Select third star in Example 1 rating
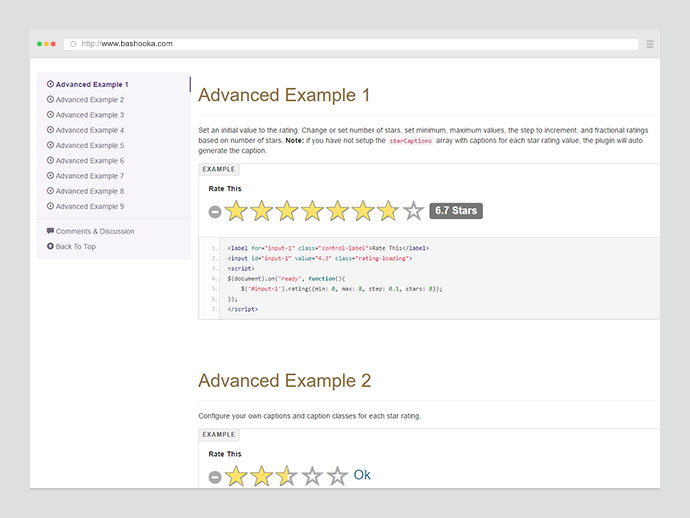Screen dimensions: 690x518 point(287,210)
